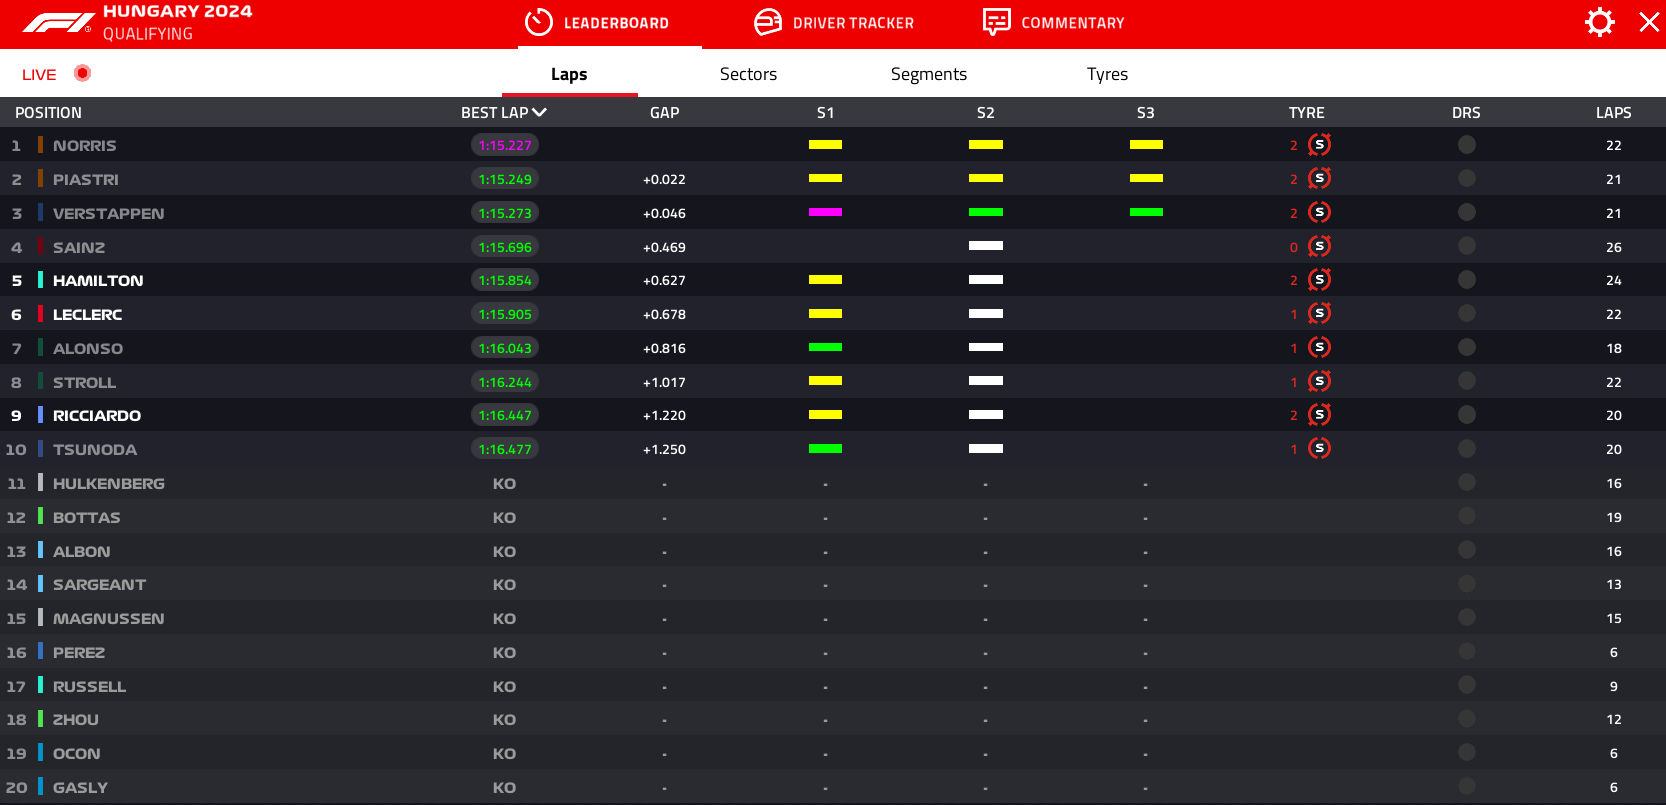The width and height of the screenshot is (1666, 805).
Task: Select the Laps sub-tab
Action: 569,74
